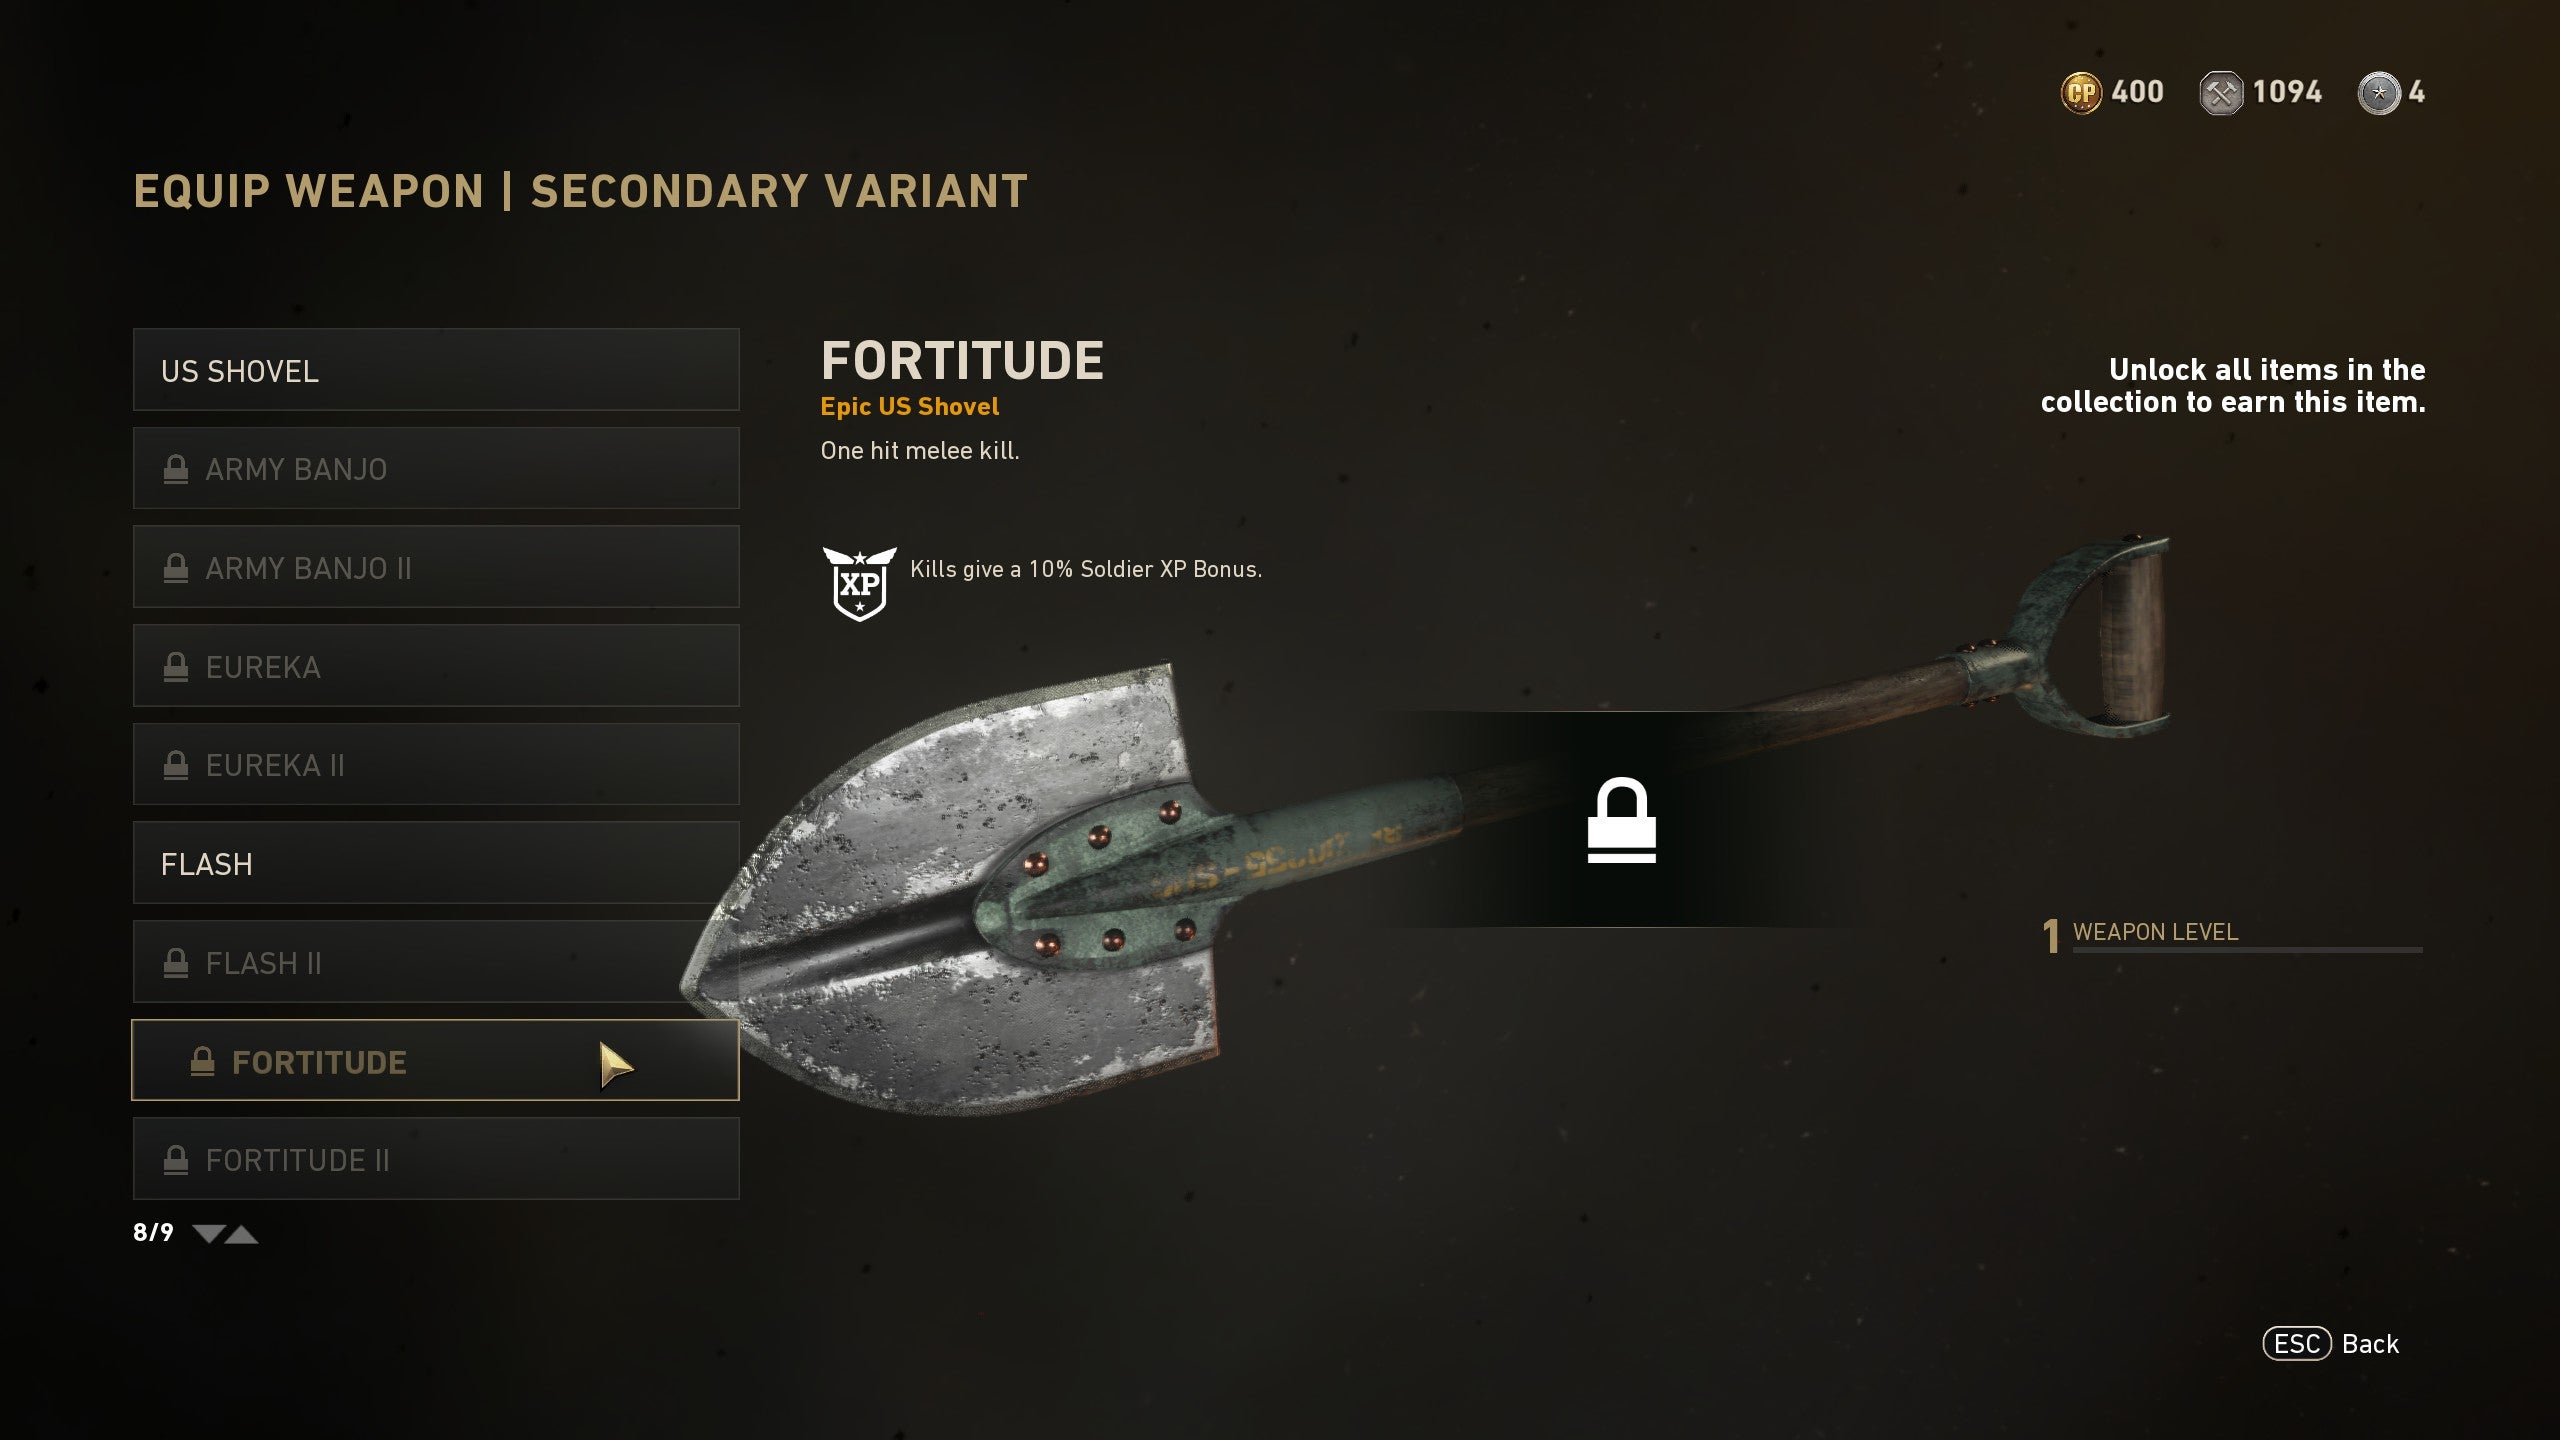The height and width of the screenshot is (1440, 2560).
Task: Select the FORTITUDE II variant
Action: (436, 1159)
